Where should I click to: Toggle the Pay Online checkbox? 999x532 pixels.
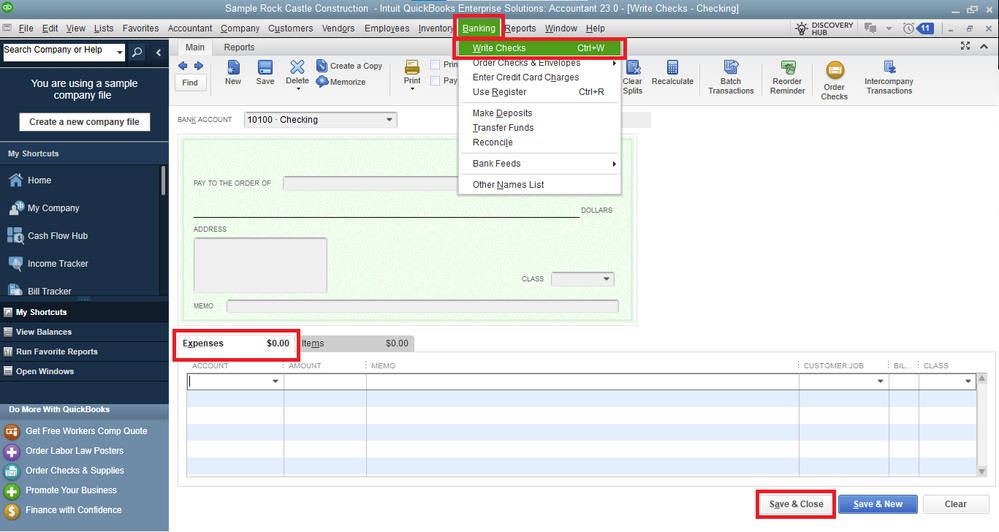(435, 80)
